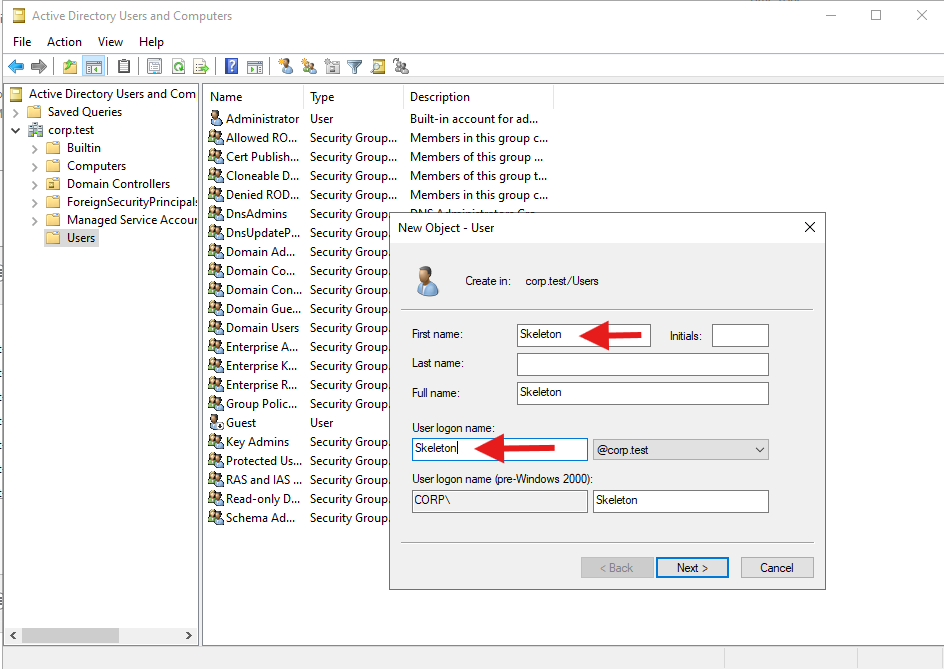Expand the Builtin container
The image size is (944, 669).
pos(34,149)
